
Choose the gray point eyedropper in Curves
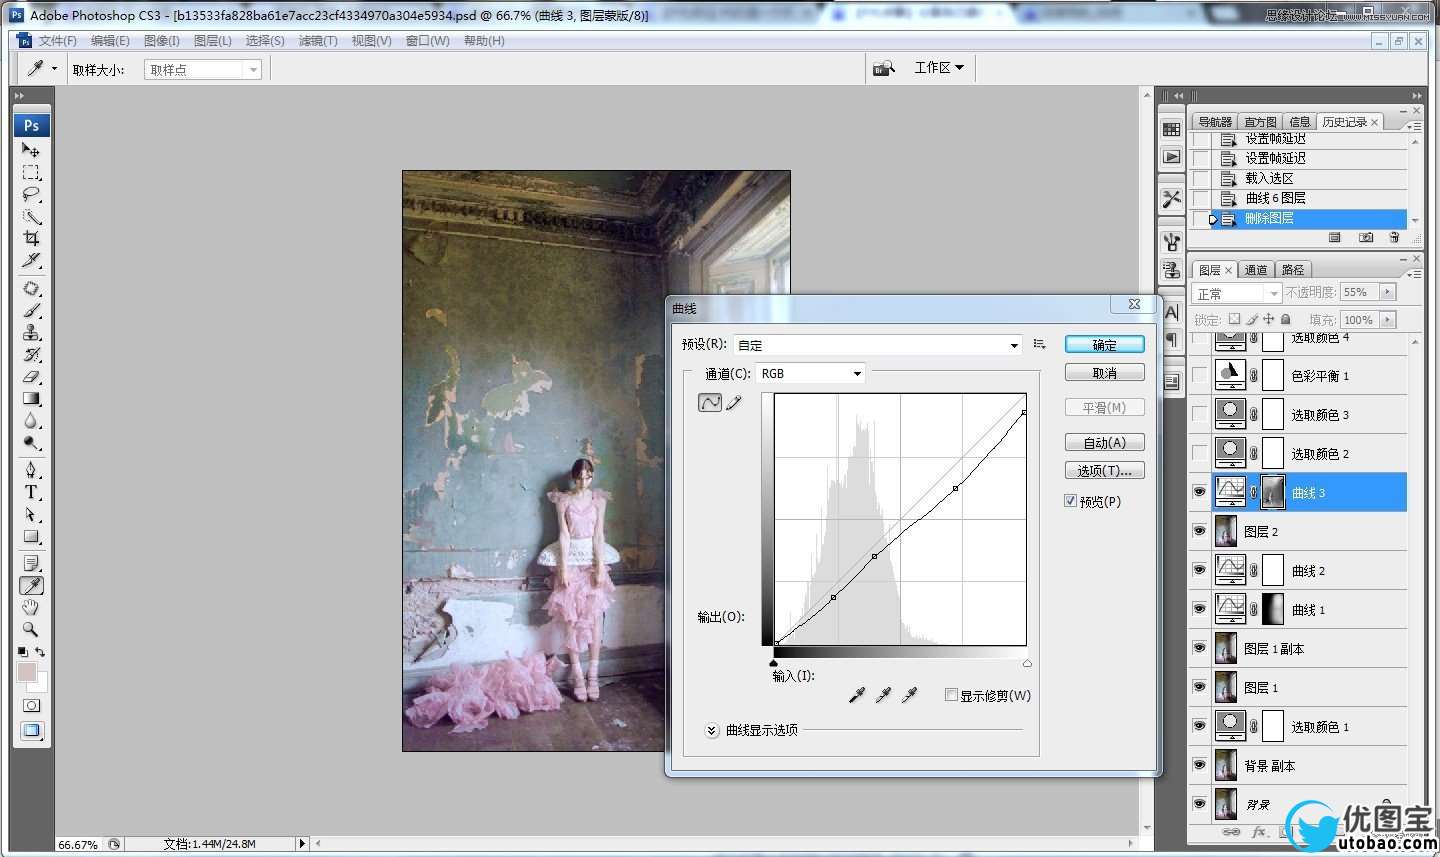[882, 694]
